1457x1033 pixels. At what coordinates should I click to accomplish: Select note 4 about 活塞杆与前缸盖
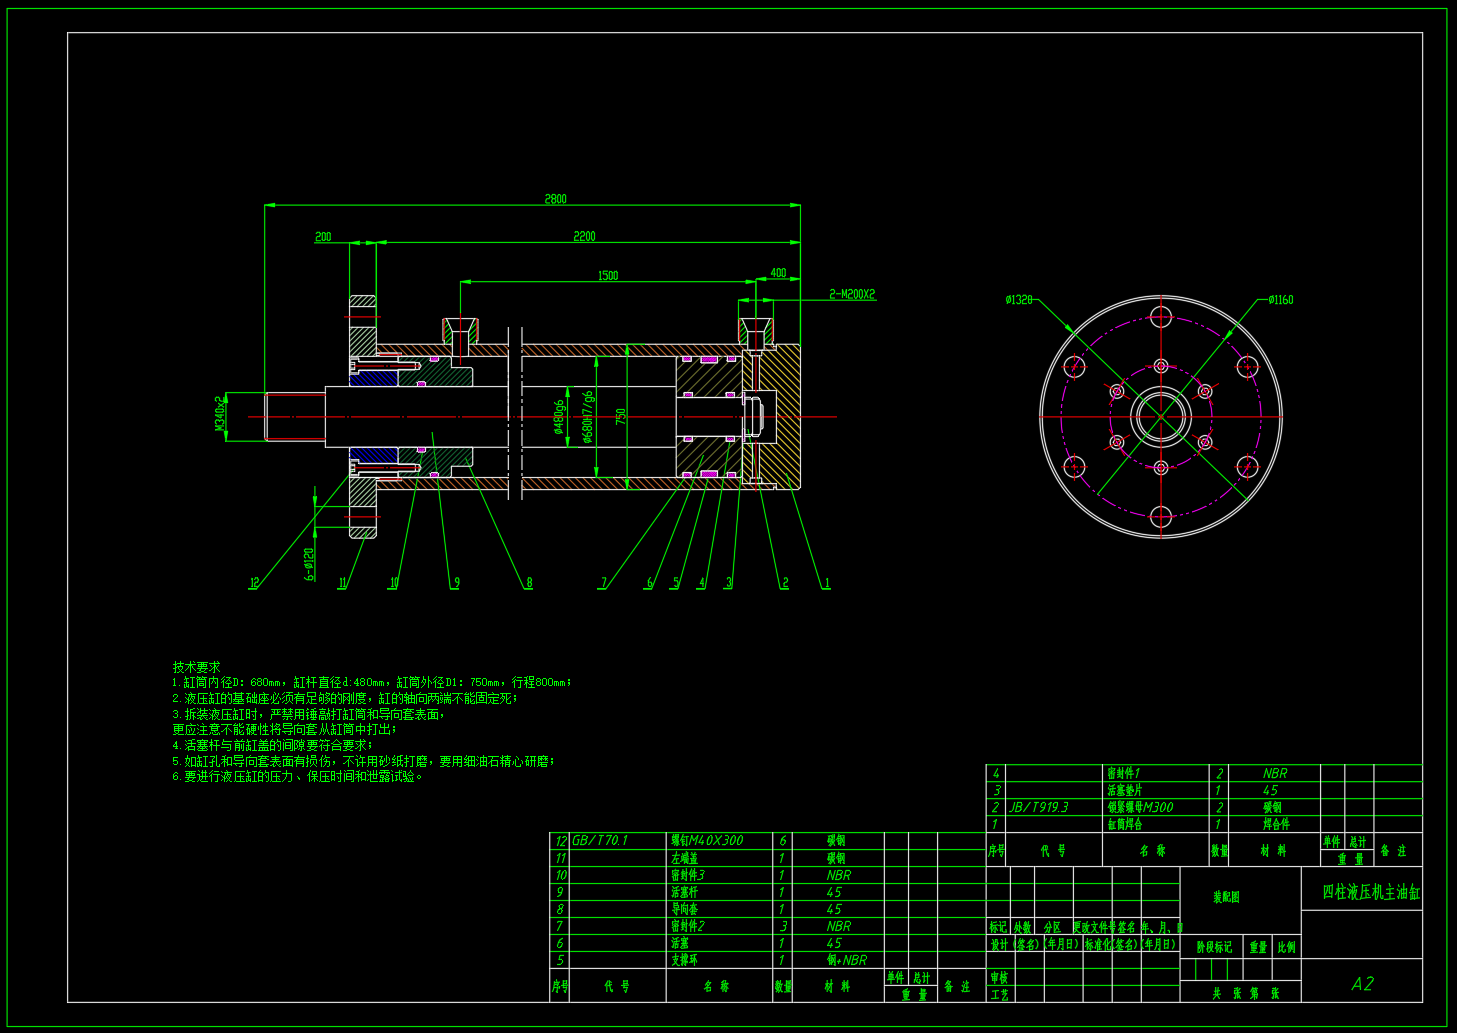[x=272, y=745]
